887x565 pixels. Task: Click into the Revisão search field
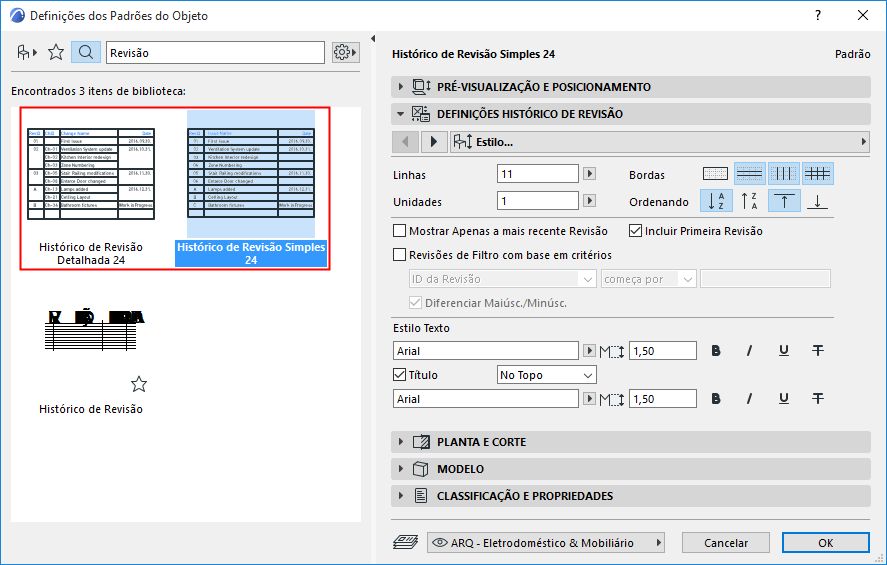pos(216,53)
